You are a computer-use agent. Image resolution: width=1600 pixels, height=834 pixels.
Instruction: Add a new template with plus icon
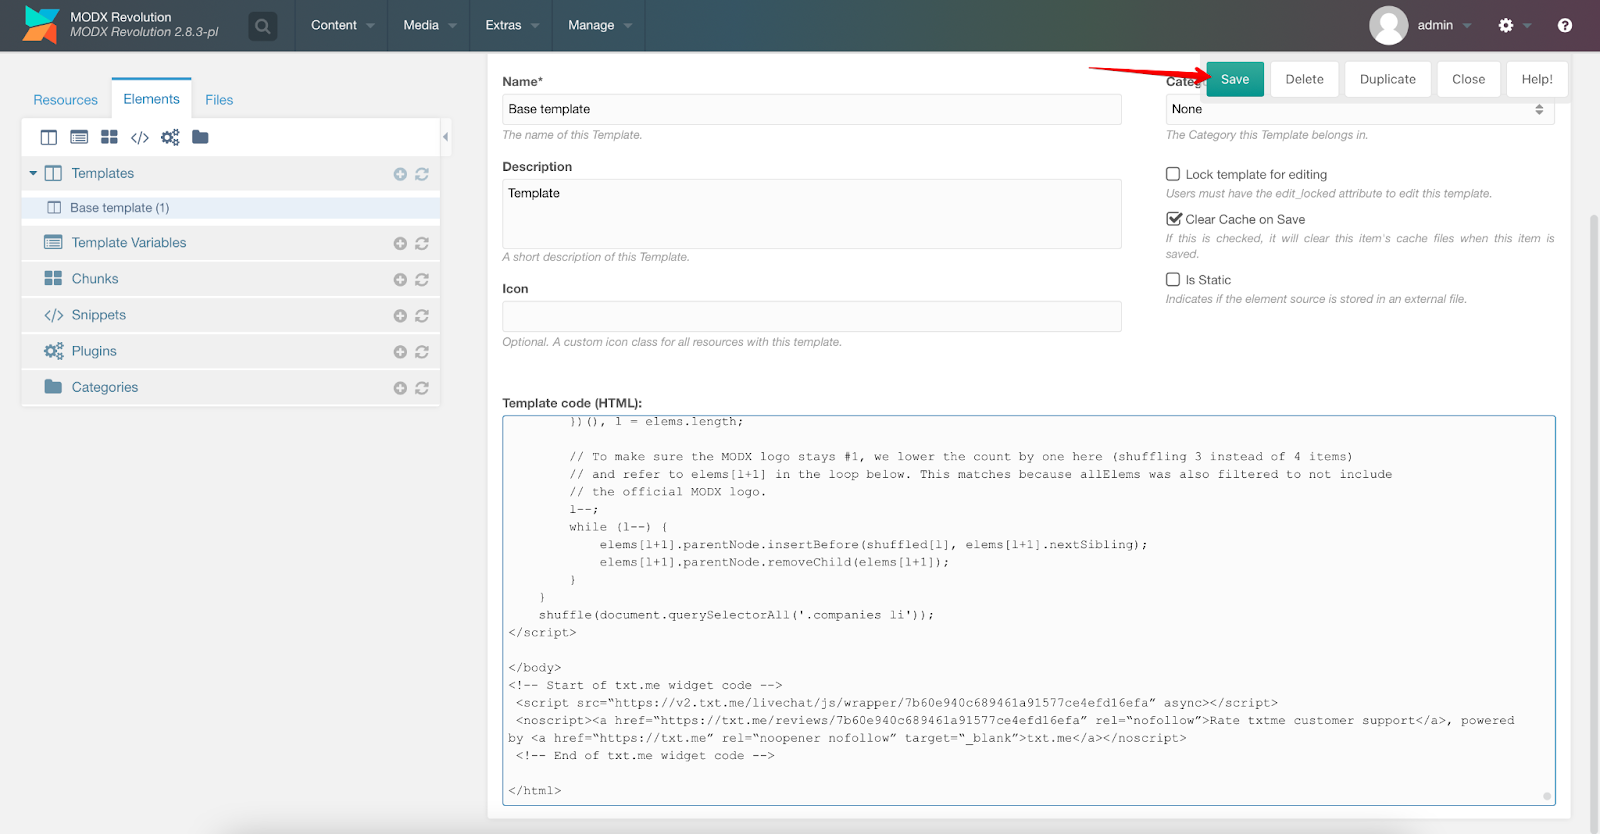(x=400, y=174)
